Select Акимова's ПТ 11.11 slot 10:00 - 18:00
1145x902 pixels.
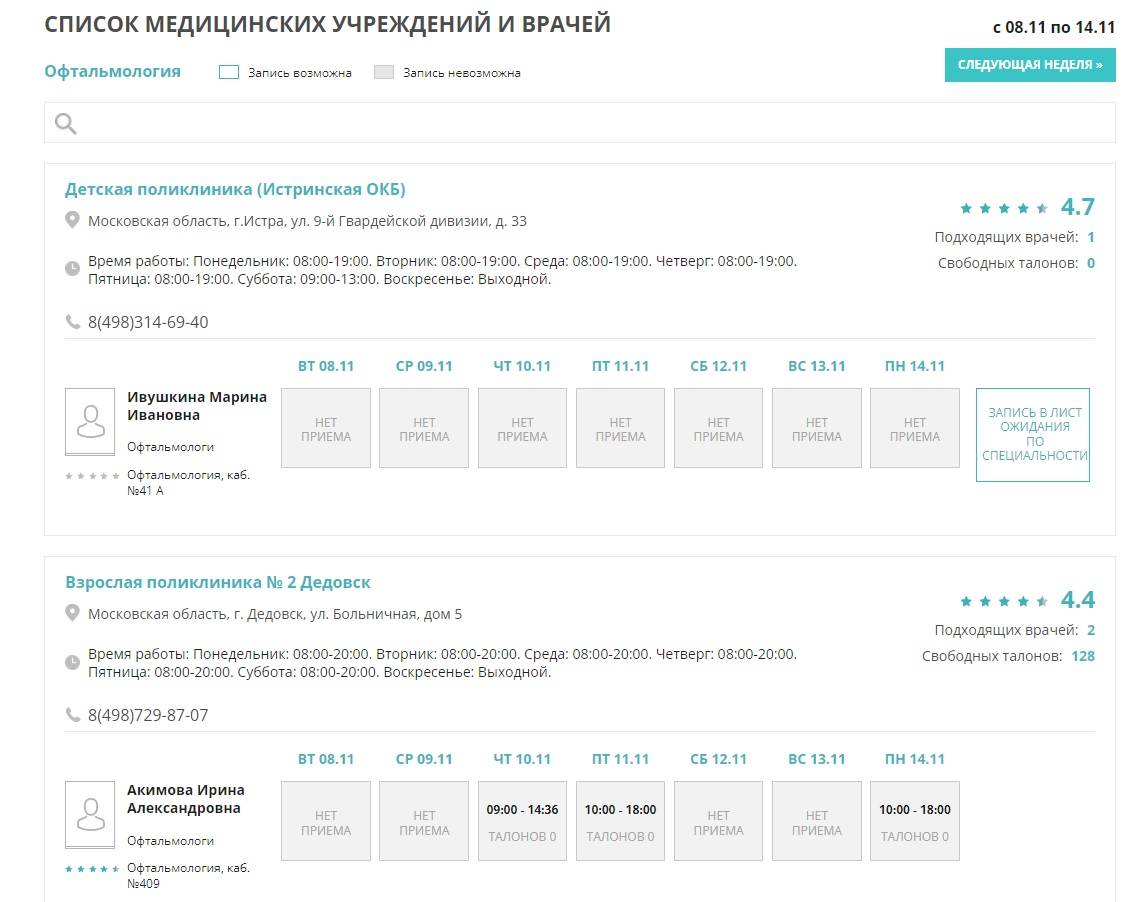pyautogui.click(x=620, y=821)
